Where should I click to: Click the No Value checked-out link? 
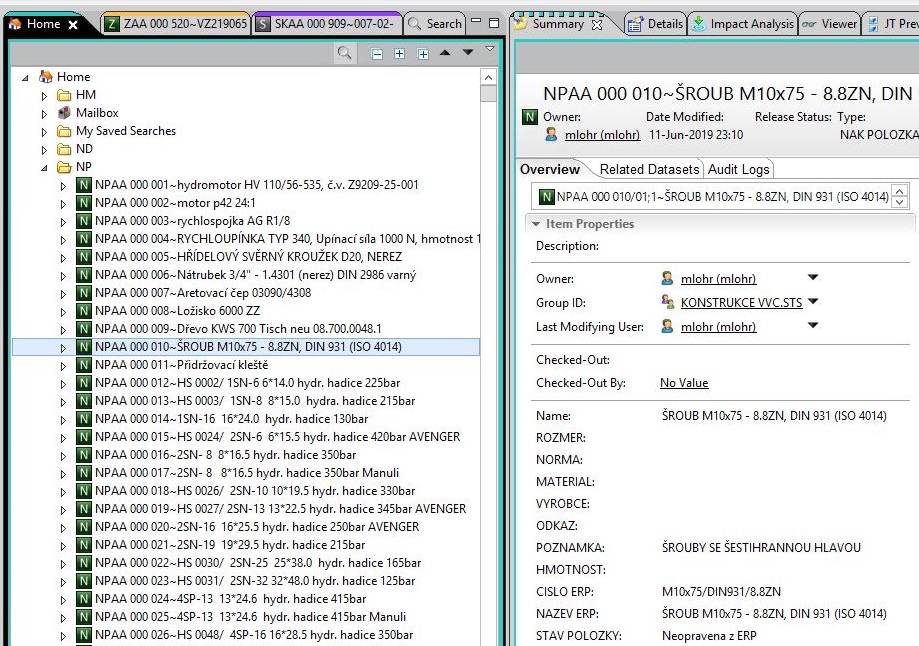coord(684,383)
